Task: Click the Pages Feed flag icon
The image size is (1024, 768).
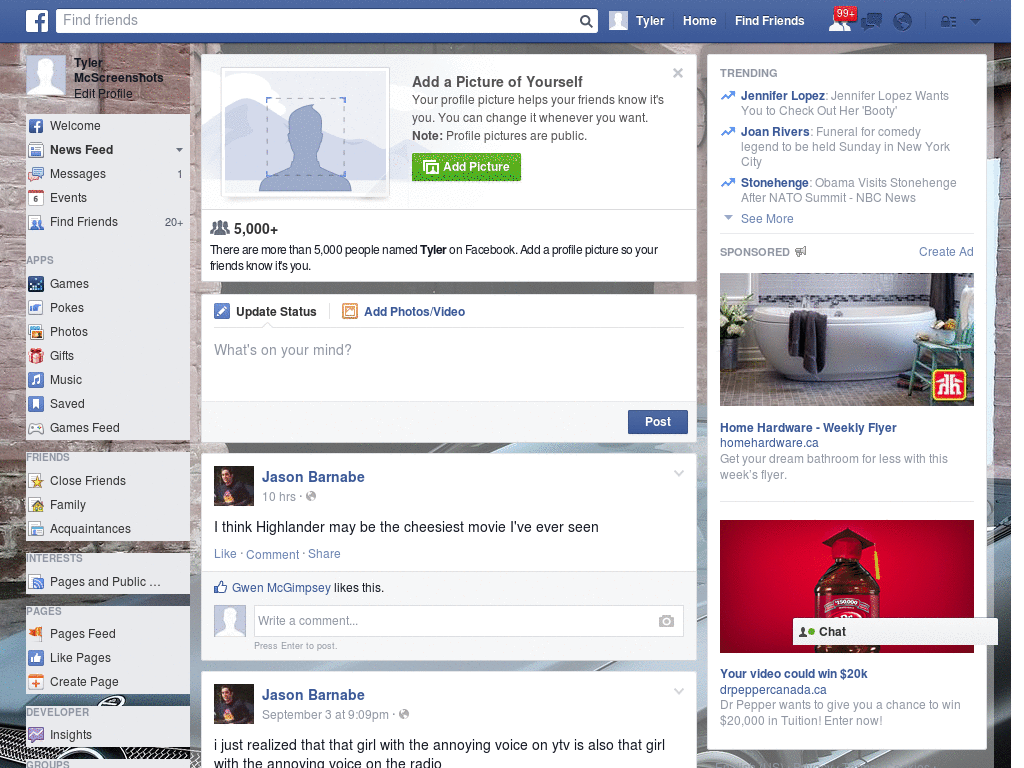Action: pyautogui.click(x=36, y=633)
